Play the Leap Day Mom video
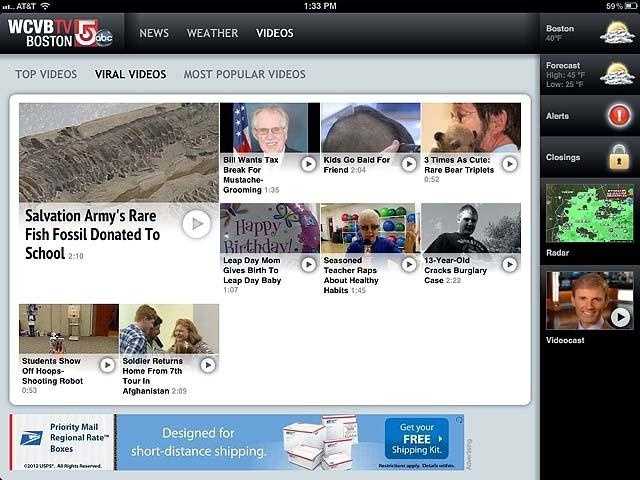640x480 pixels. (x=308, y=264)
